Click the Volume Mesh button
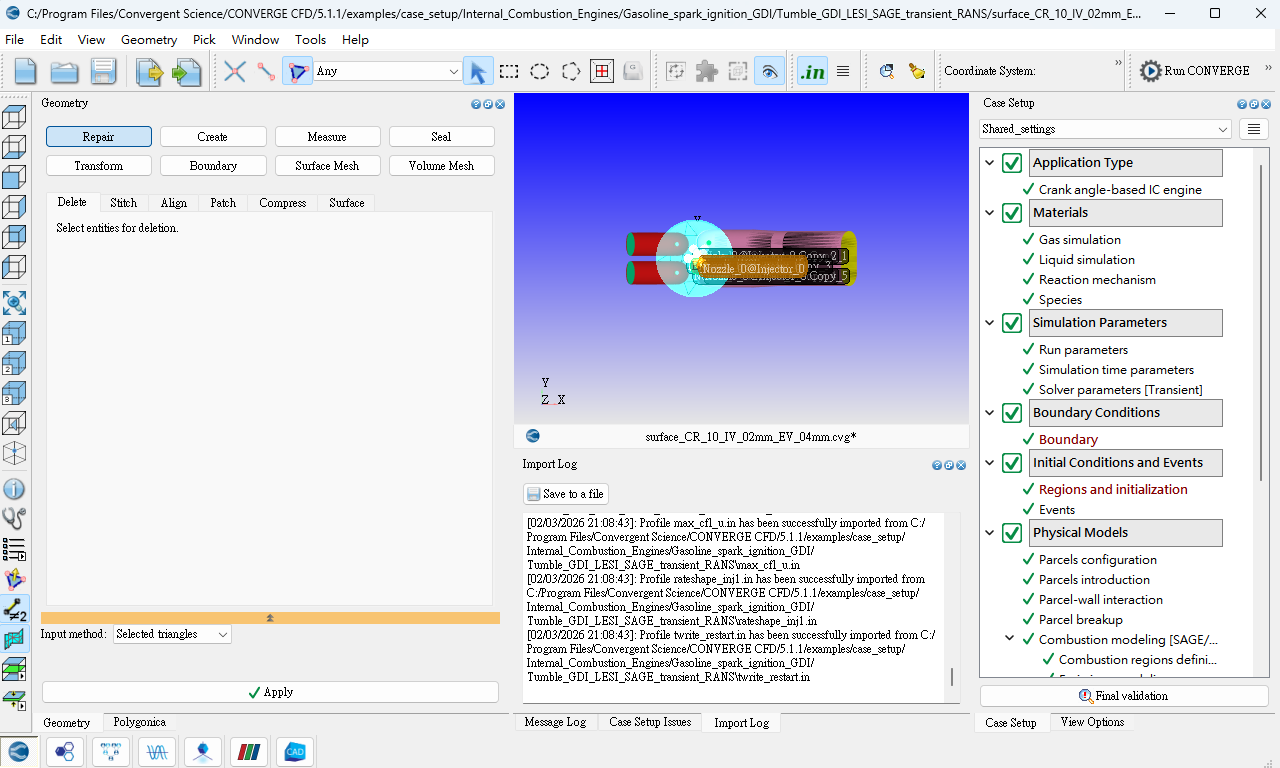The image size is (1280, 768). point(441,166)
